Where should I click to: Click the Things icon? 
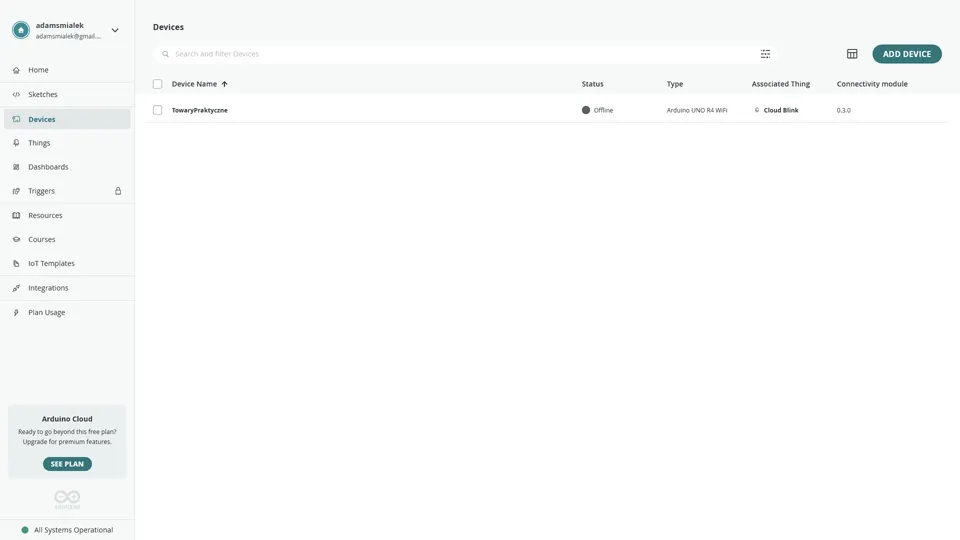[x=17, y=143]
